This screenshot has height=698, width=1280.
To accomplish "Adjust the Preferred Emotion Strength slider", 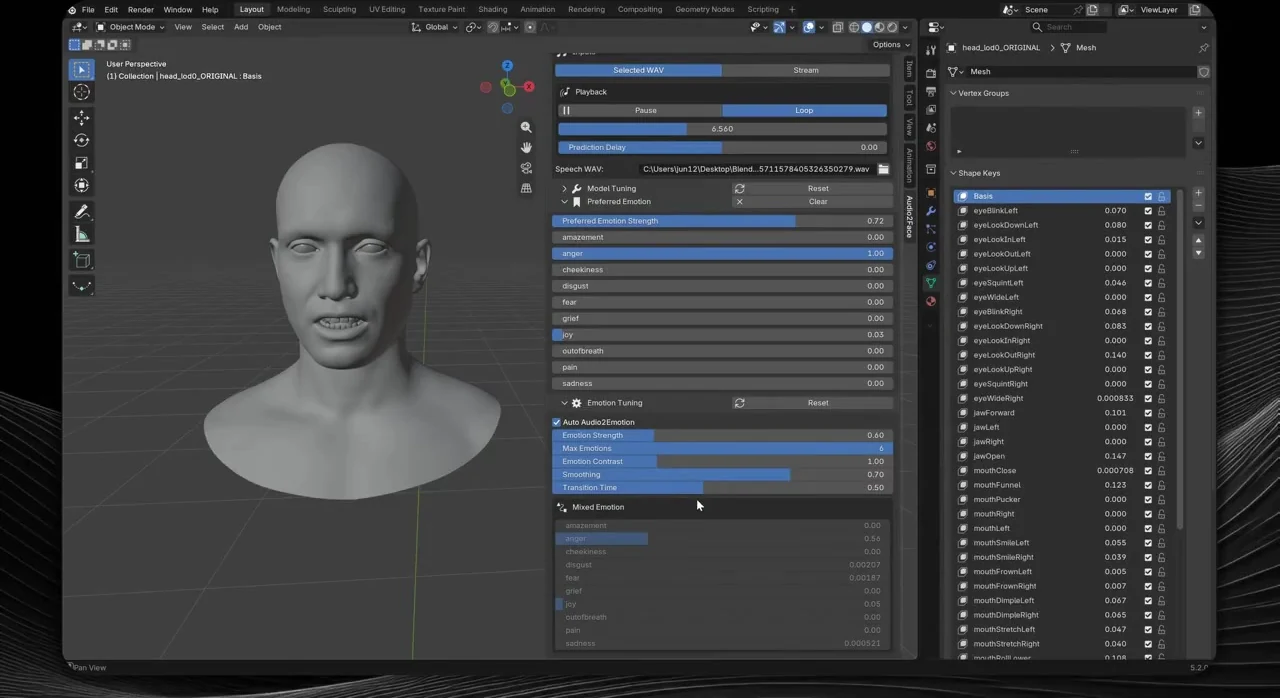I will pos(721,221).
